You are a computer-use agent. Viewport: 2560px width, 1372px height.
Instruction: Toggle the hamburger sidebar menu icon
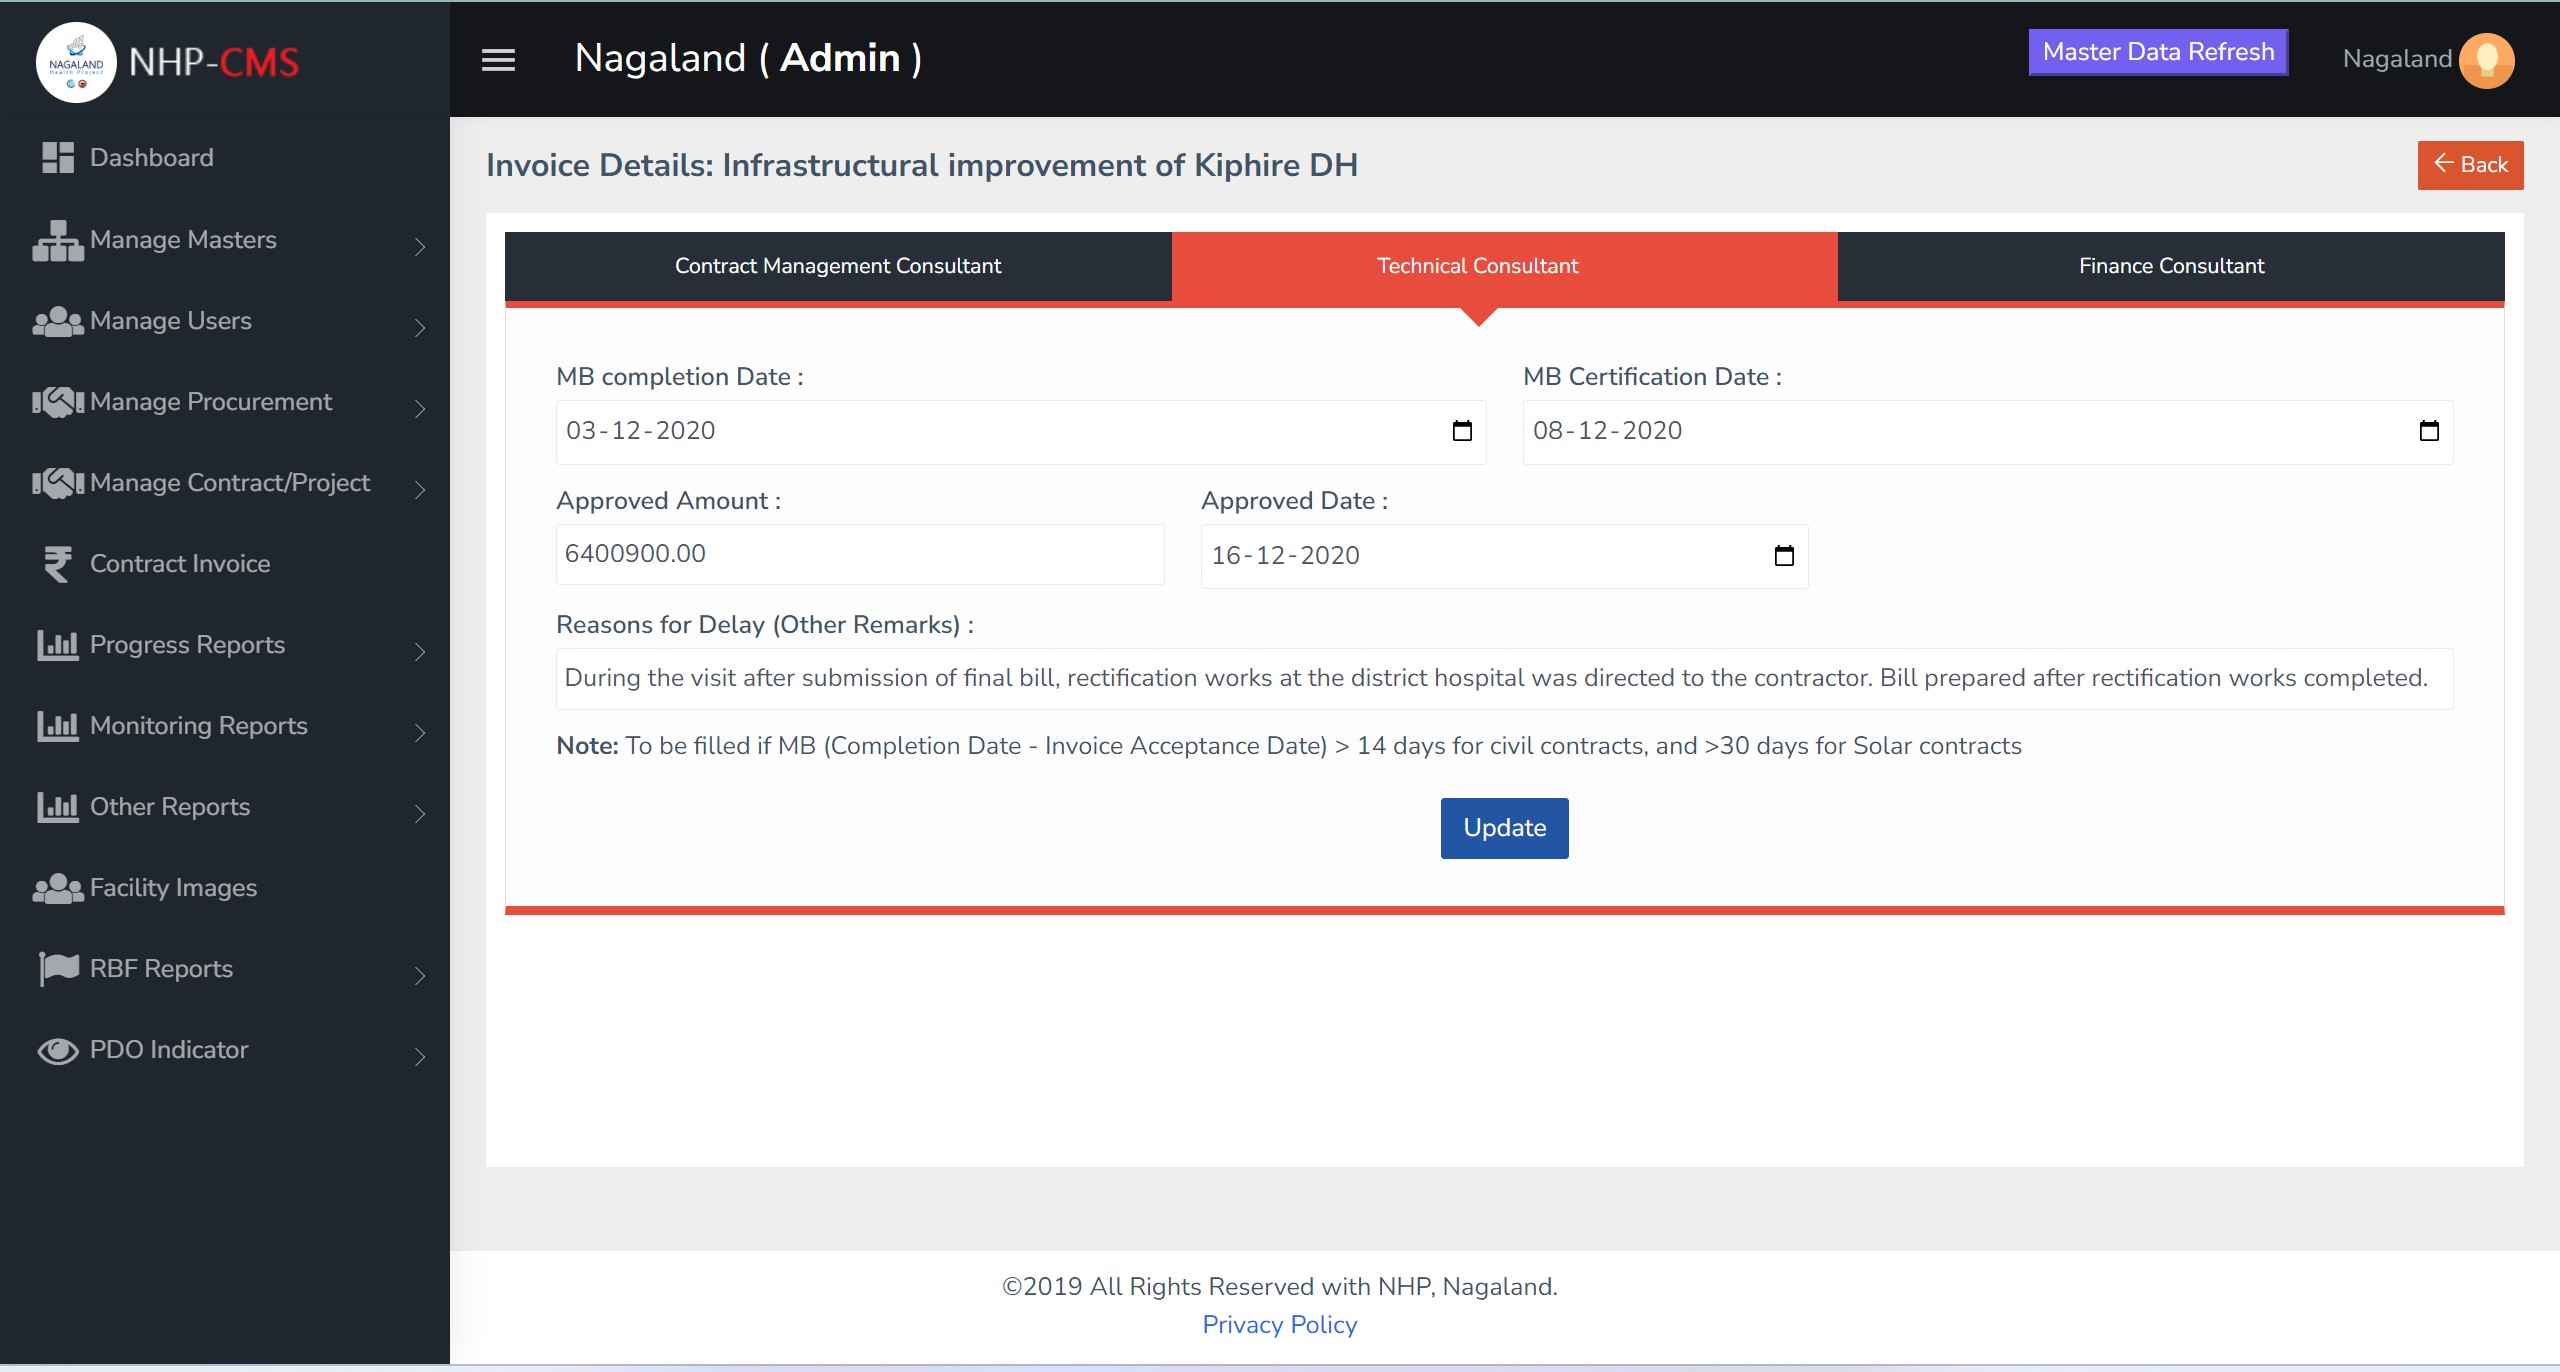(x=498, y=60)
